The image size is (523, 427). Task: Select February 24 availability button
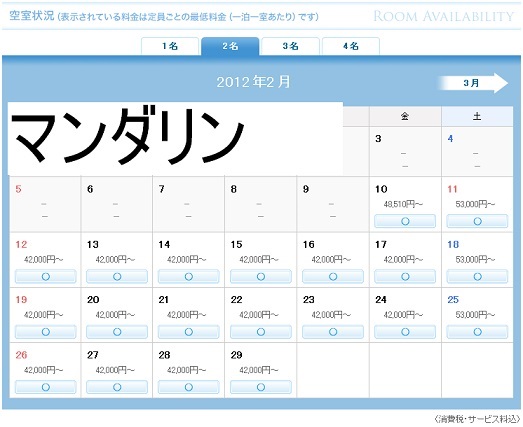(x=405, y=332)
